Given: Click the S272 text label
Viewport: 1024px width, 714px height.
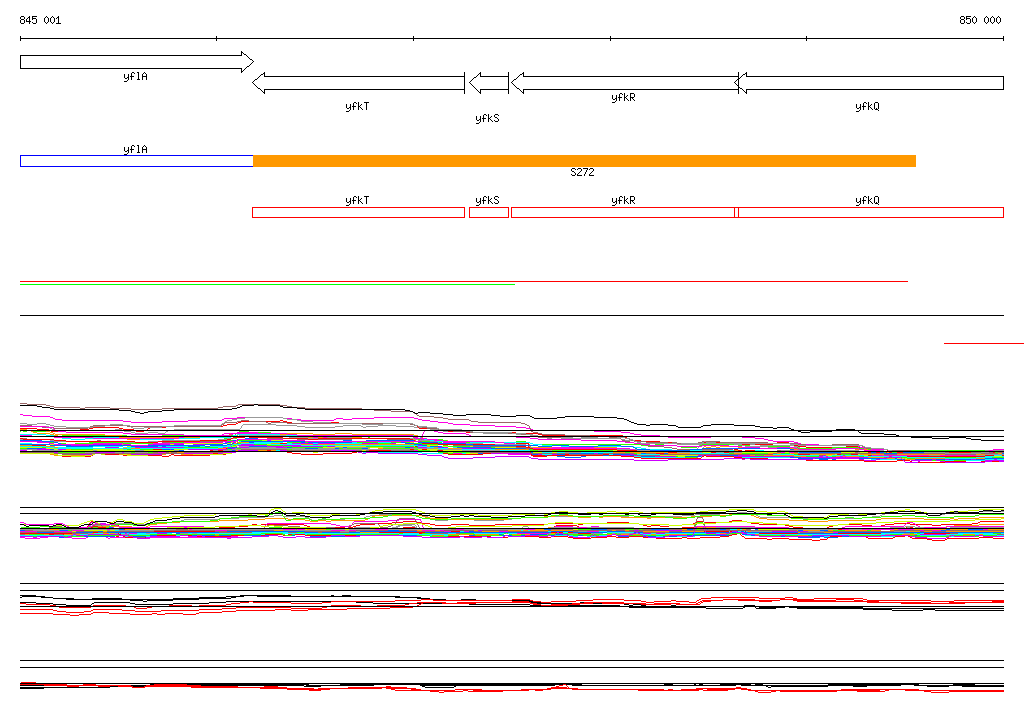Looking at the screenshot, I should (582, 173).
